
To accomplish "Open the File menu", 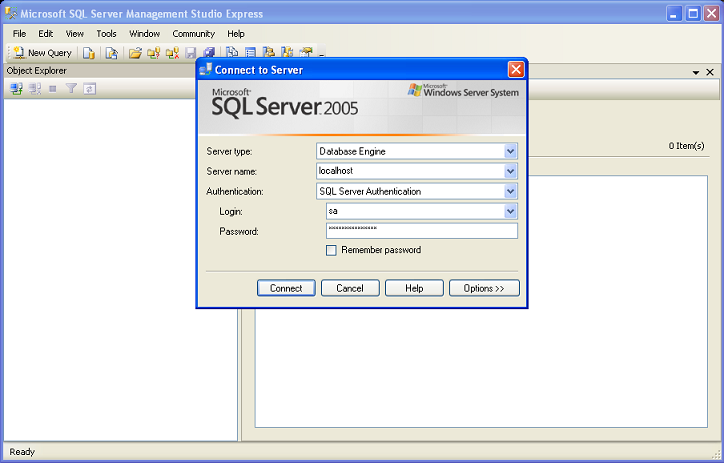I will coord(19,34).
